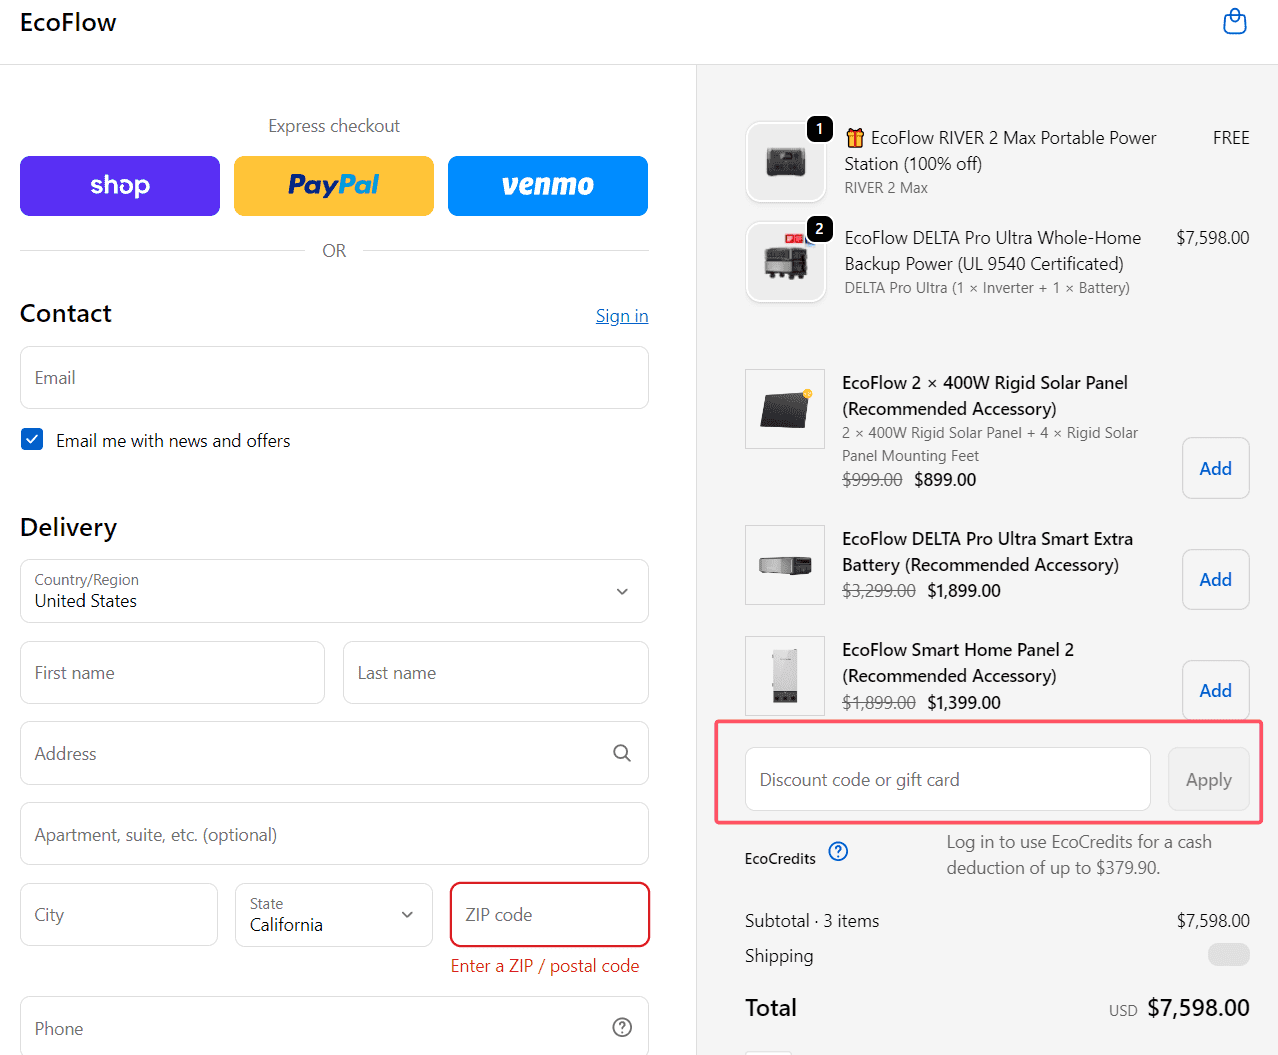1278x1055 pixels.
Task: Focus the Address input field
Action: click(x=334, y=753)
